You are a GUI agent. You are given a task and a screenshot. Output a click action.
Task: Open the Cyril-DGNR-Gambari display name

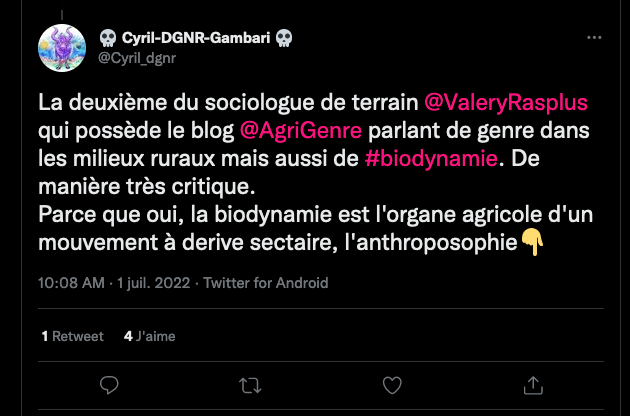point(196,38)
